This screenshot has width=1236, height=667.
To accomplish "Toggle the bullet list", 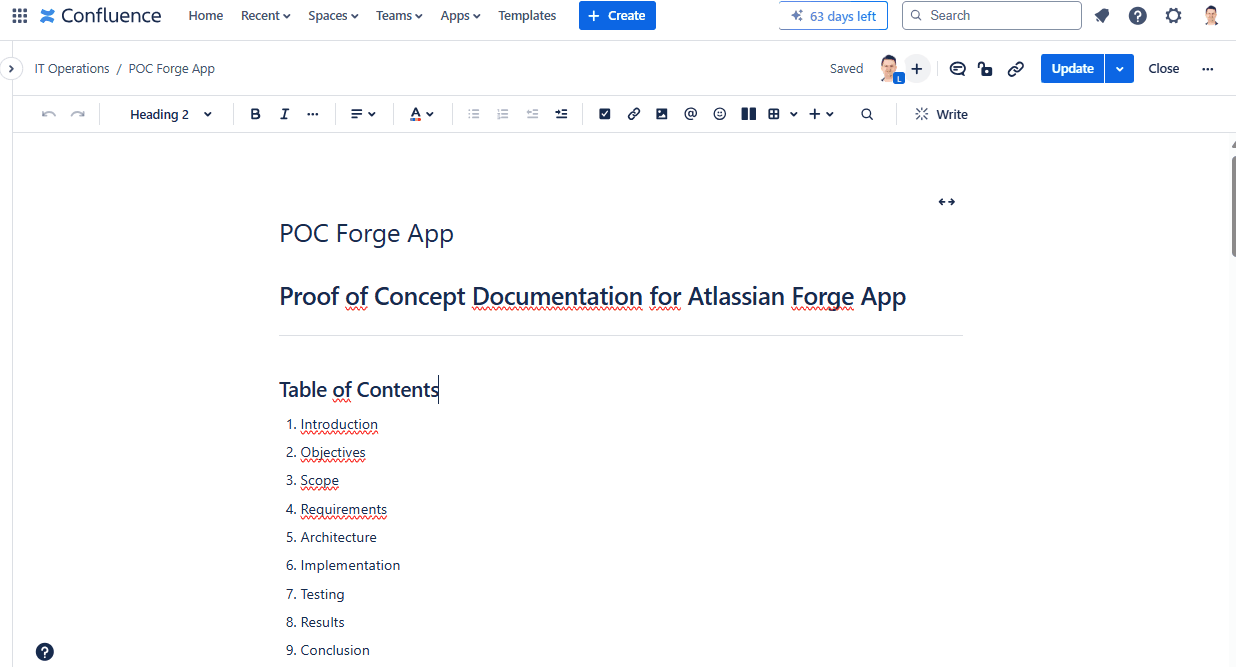I will [x=474, y=114].
